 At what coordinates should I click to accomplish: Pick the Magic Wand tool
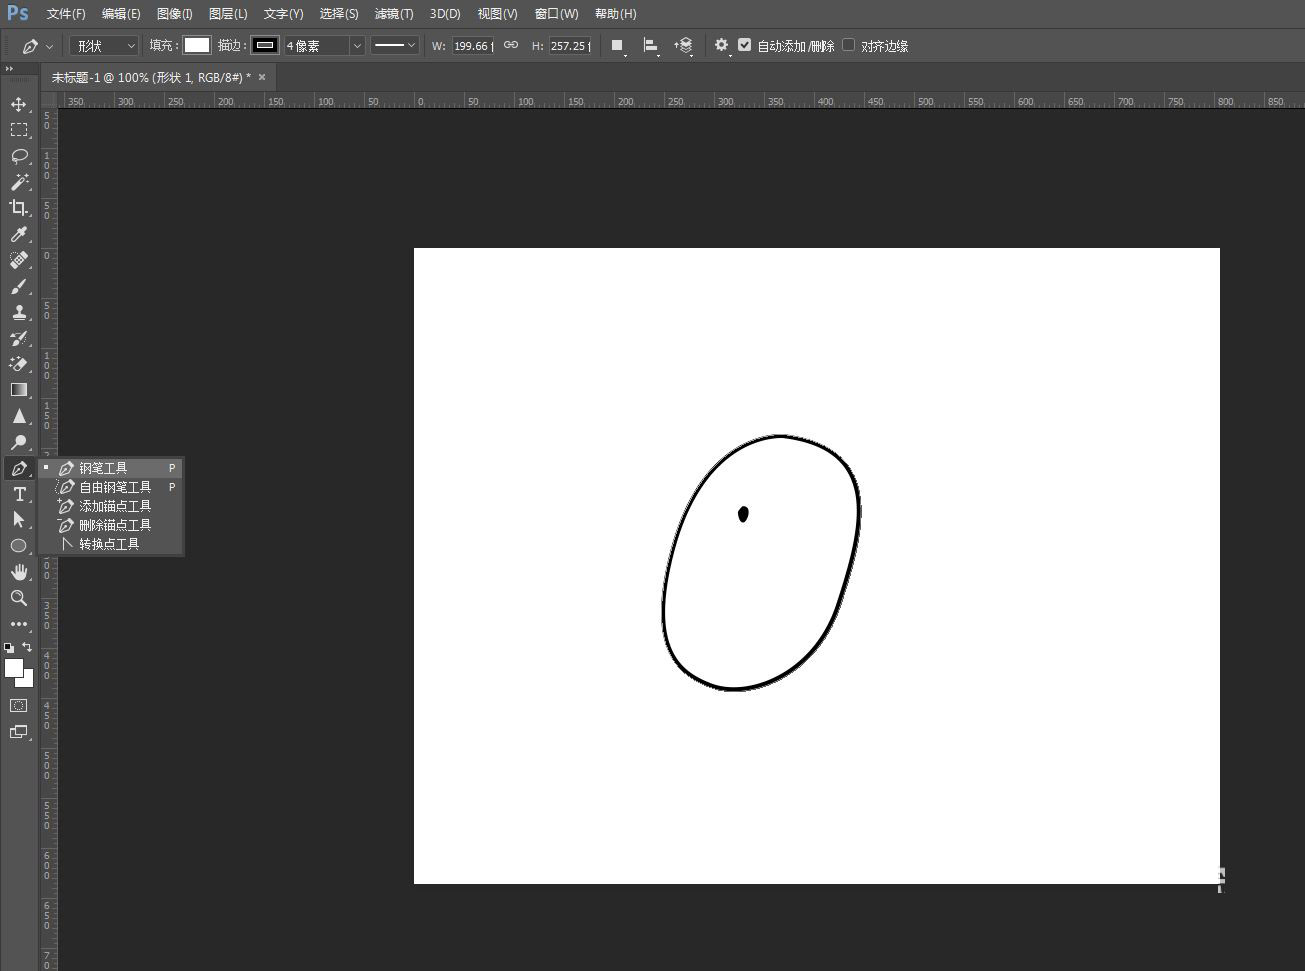click(x=18, y=182)
